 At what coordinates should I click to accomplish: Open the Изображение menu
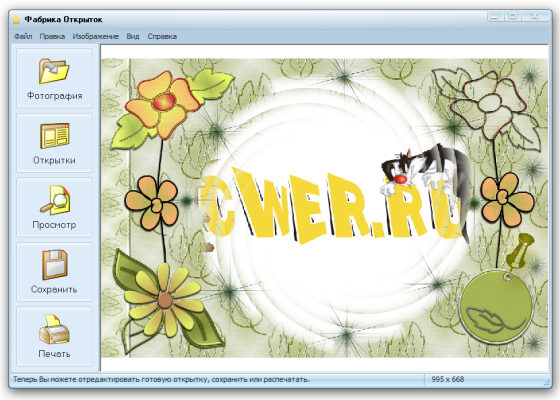96,36
